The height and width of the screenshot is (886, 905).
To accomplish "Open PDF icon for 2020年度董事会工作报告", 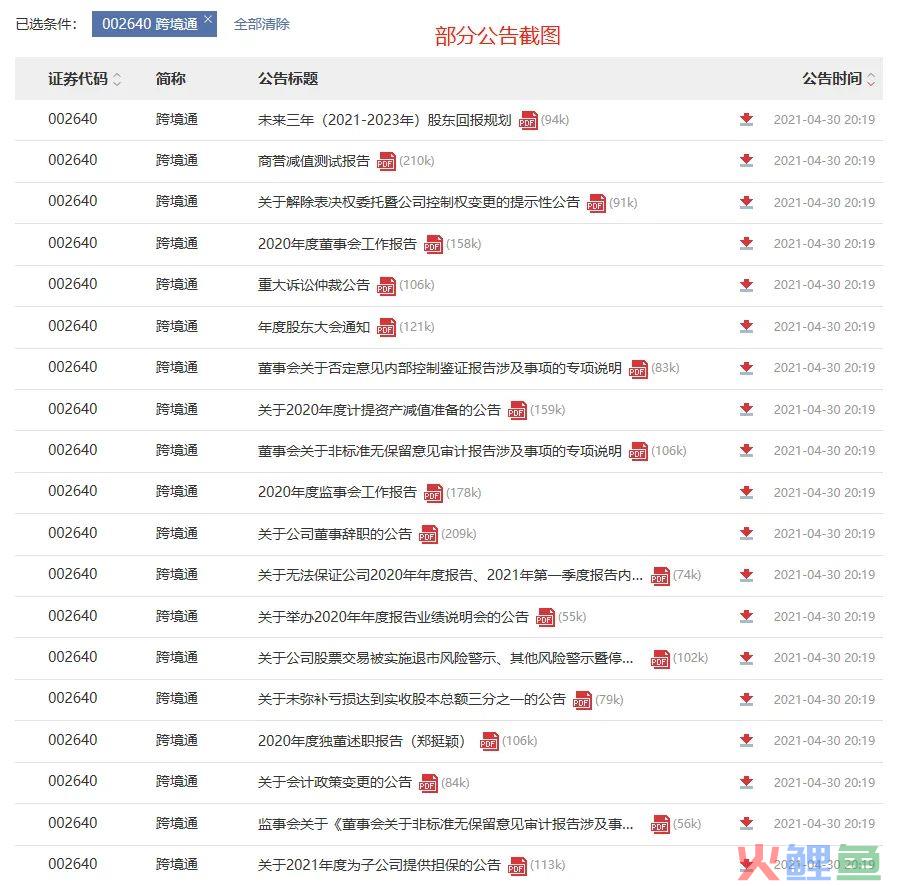I will click(x=433, y=245).
